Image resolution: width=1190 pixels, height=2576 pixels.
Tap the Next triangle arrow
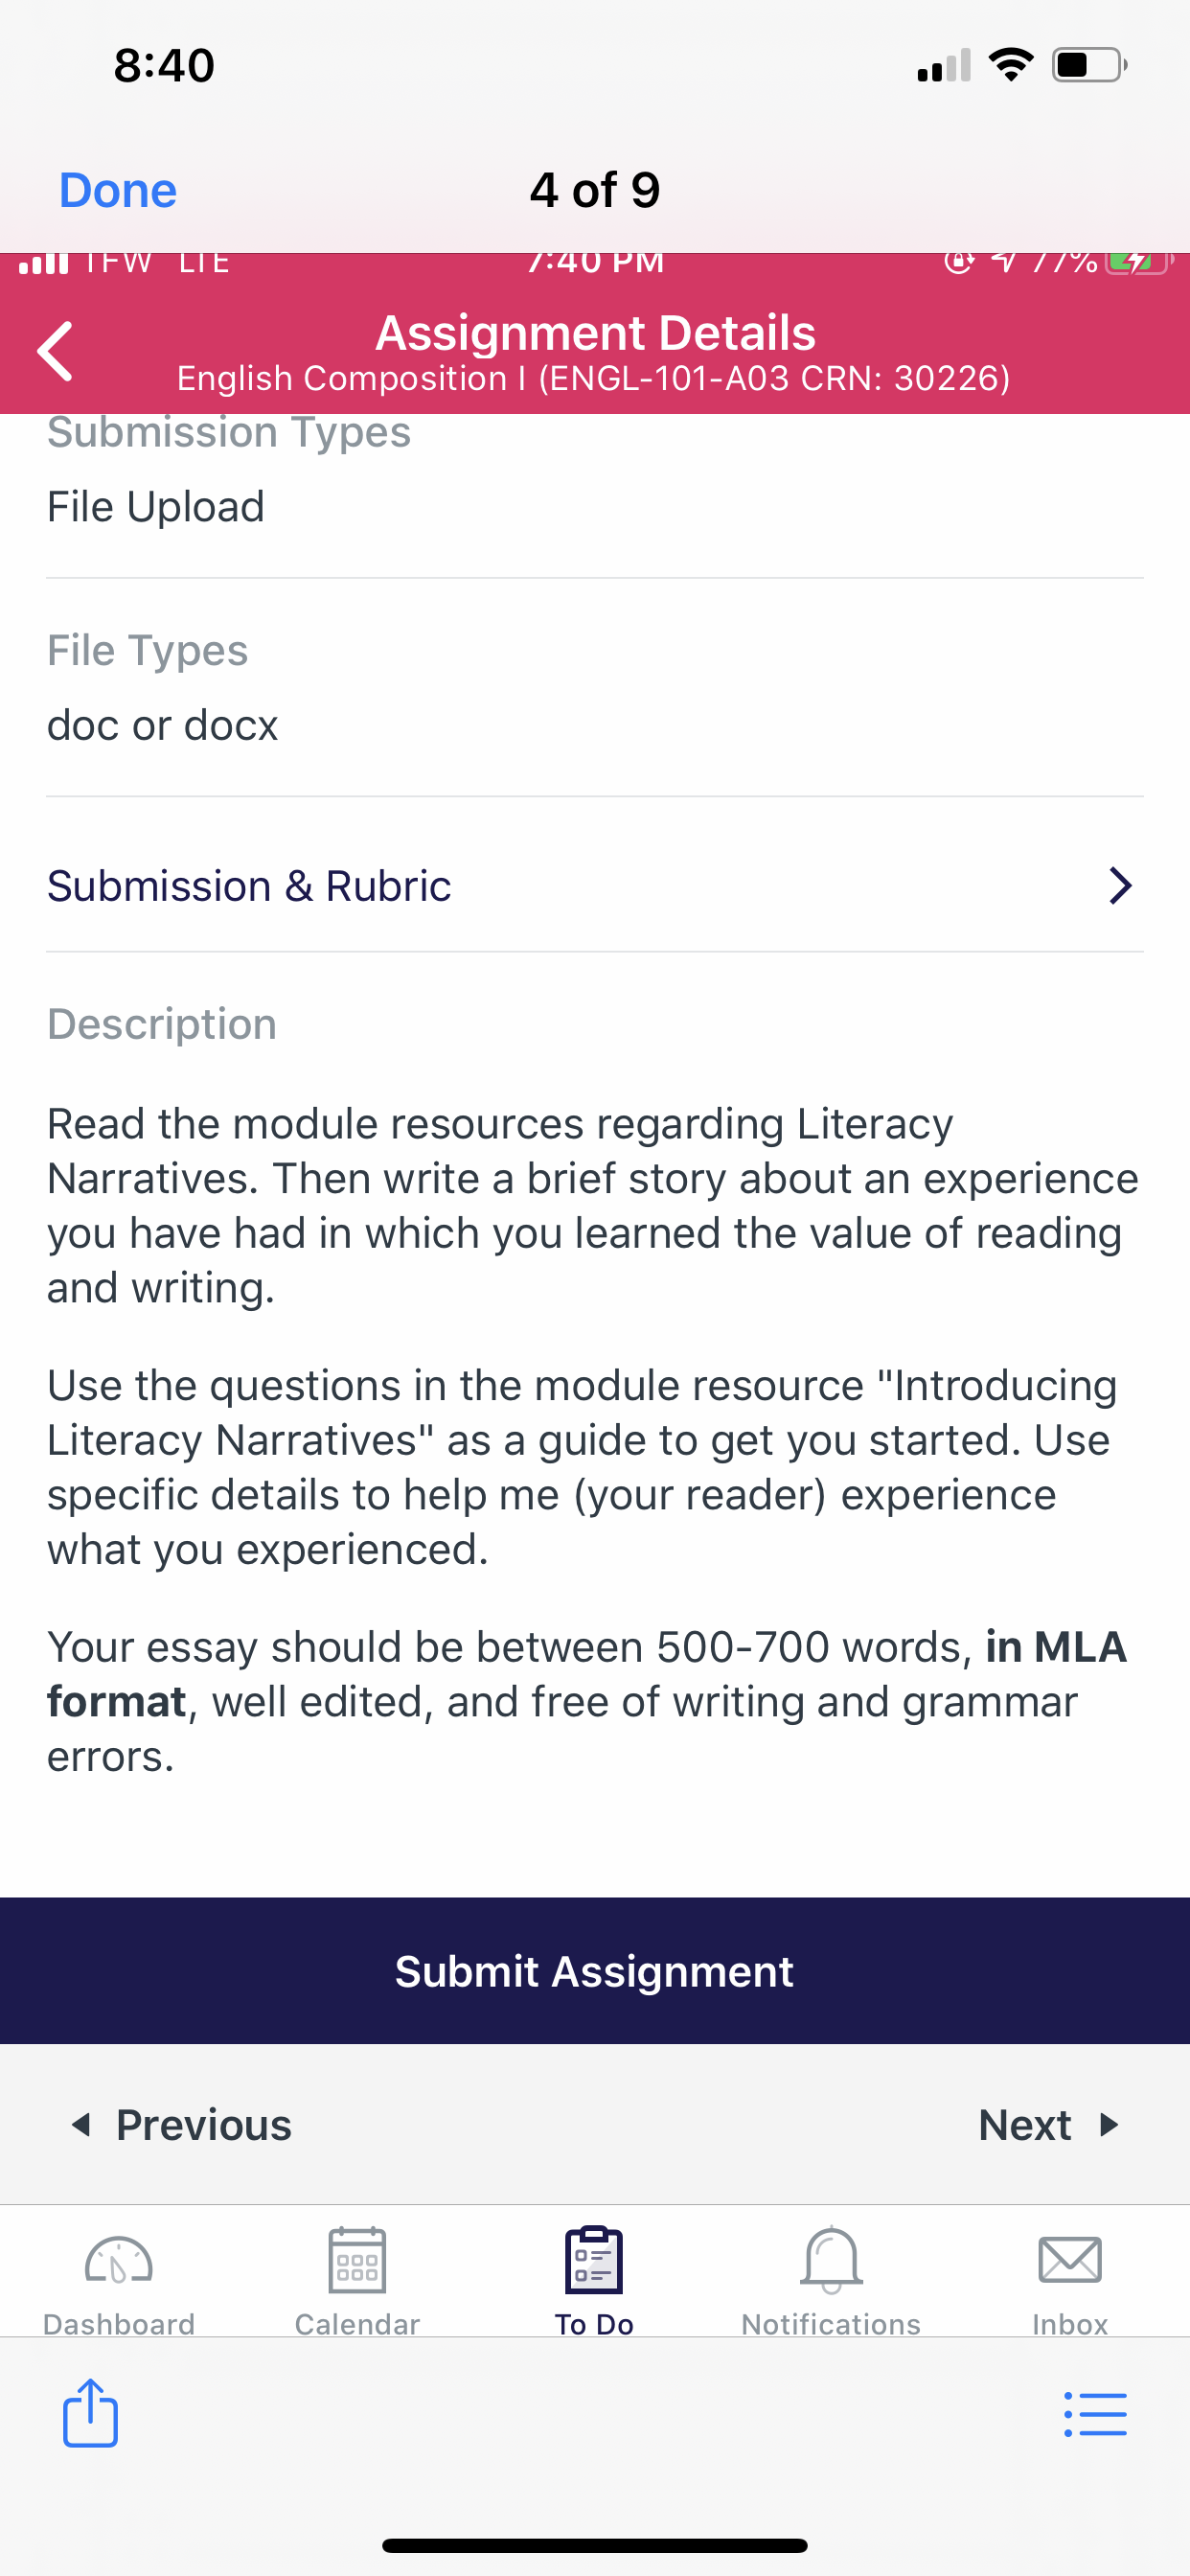coord(1108,2125)
